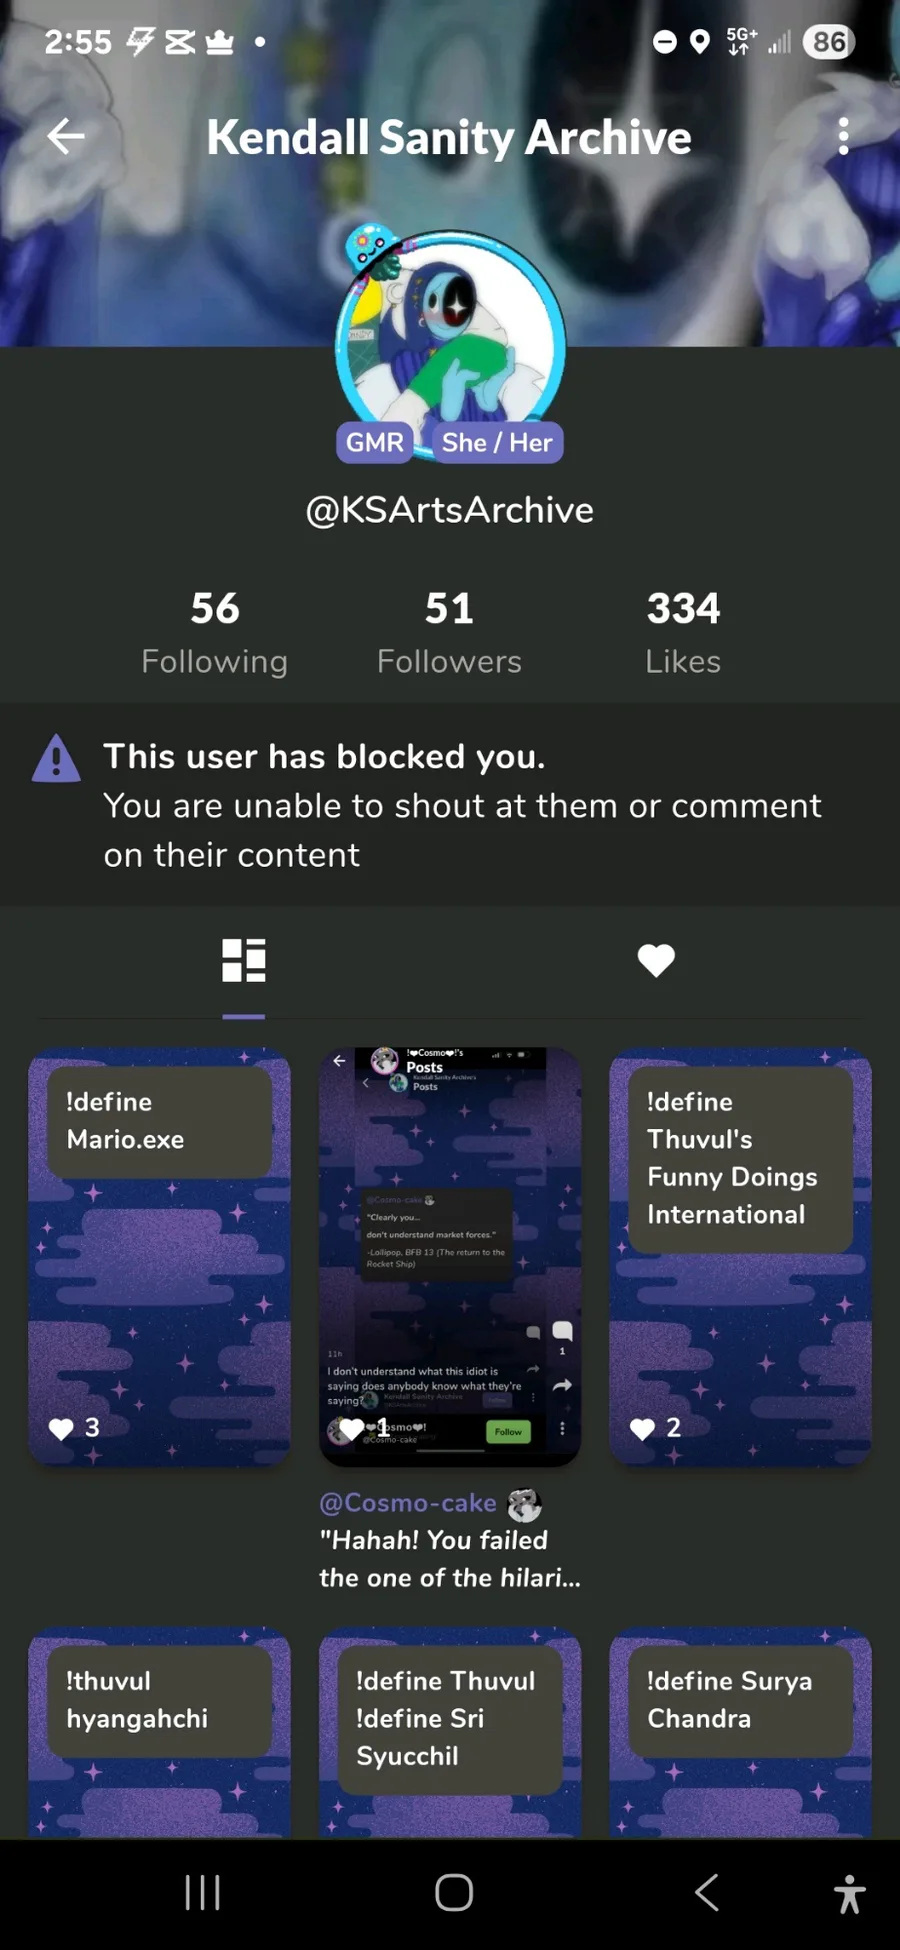Switch to the liked posts heart tab
Image resolution: width=900 pixels, height=1950 pixels.
click(x=656, y=960)
